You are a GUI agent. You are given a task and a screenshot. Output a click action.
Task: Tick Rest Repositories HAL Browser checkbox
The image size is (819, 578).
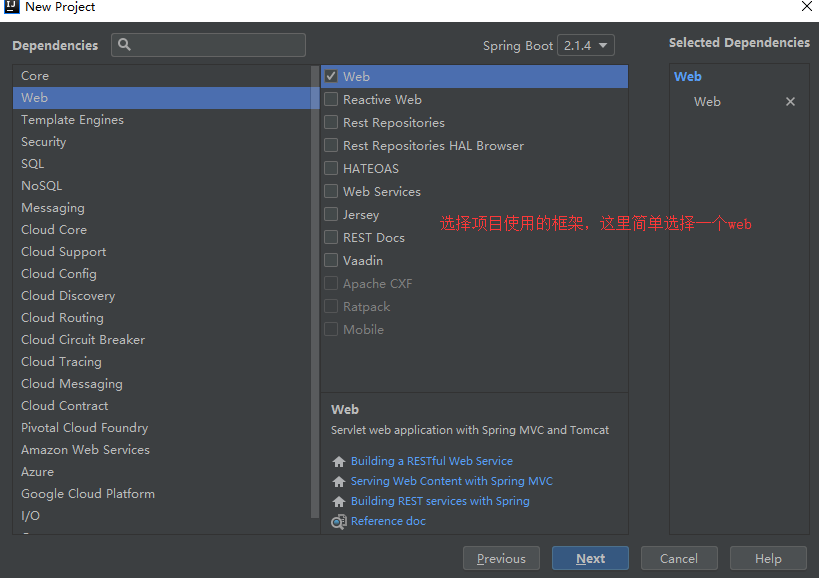pyautogui.click(x=331, y=145)
